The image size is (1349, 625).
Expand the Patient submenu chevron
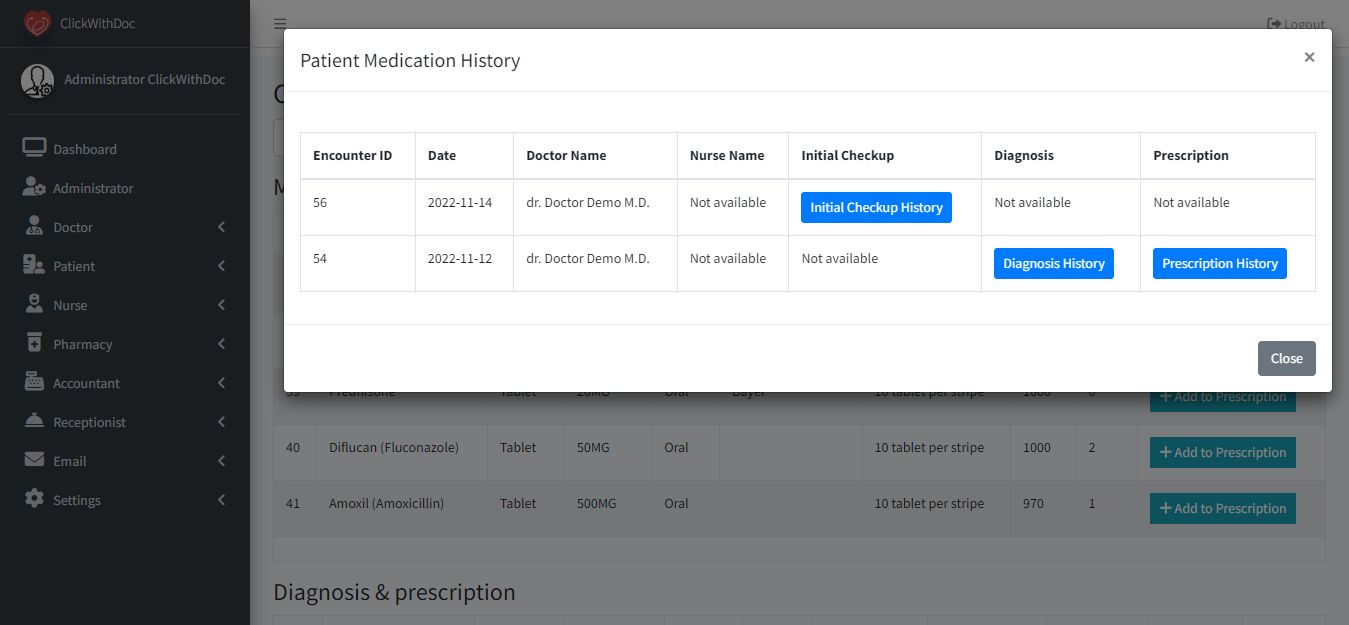point(221,266)
